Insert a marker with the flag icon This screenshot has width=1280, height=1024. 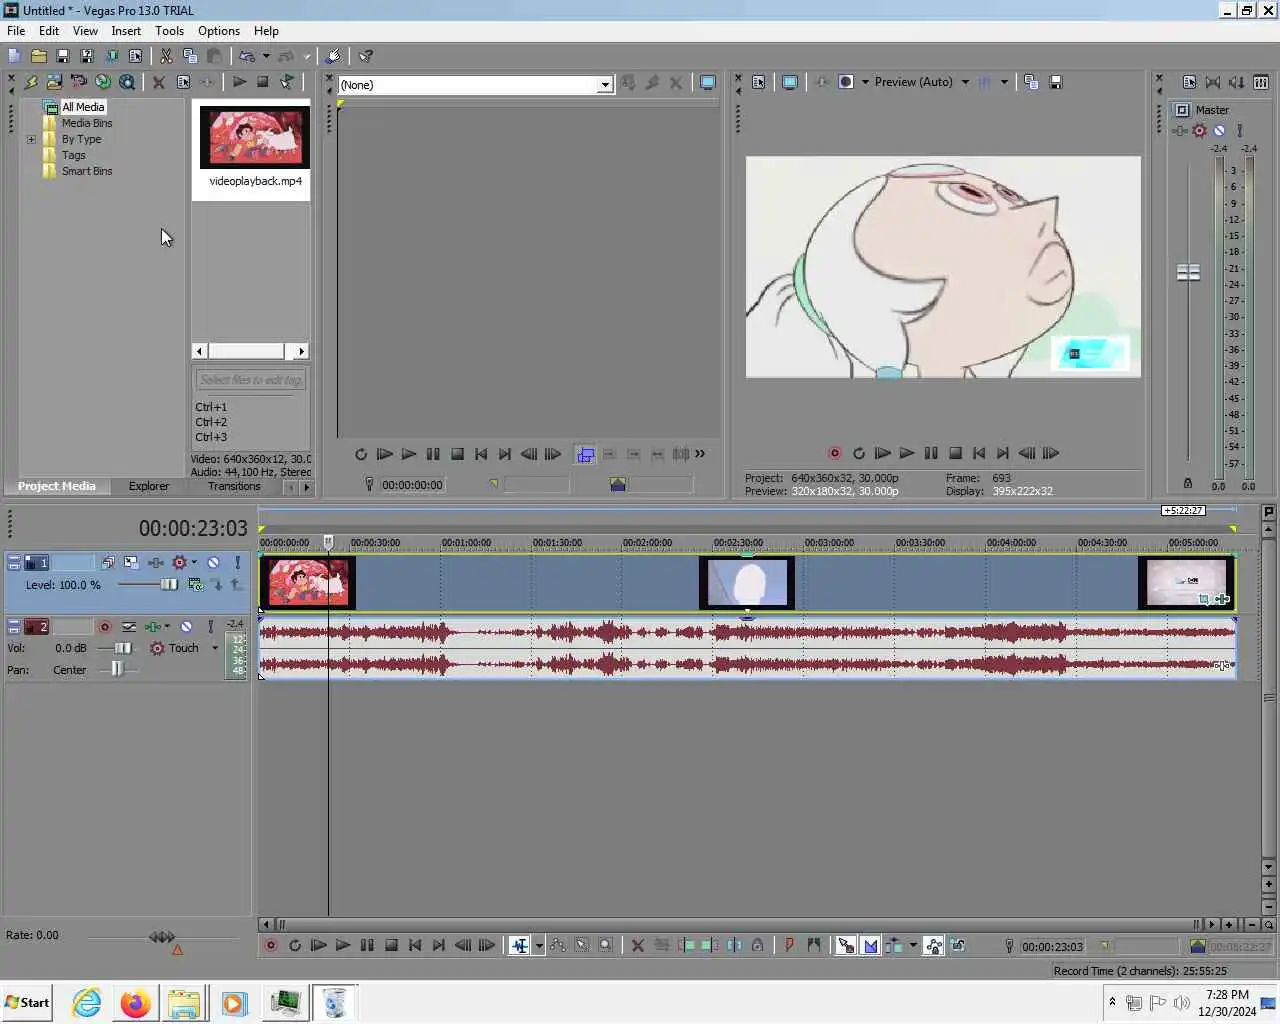point(789,945)
